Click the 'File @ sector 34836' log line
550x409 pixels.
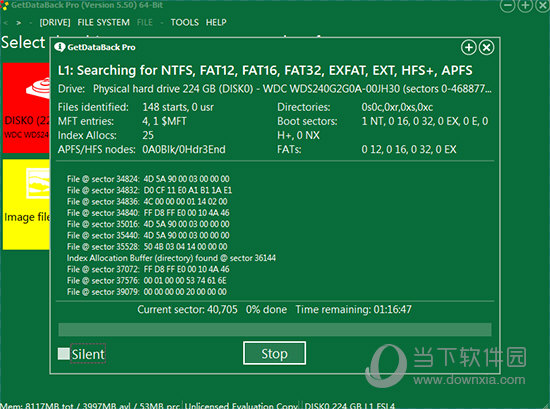(x=147, y=201)
